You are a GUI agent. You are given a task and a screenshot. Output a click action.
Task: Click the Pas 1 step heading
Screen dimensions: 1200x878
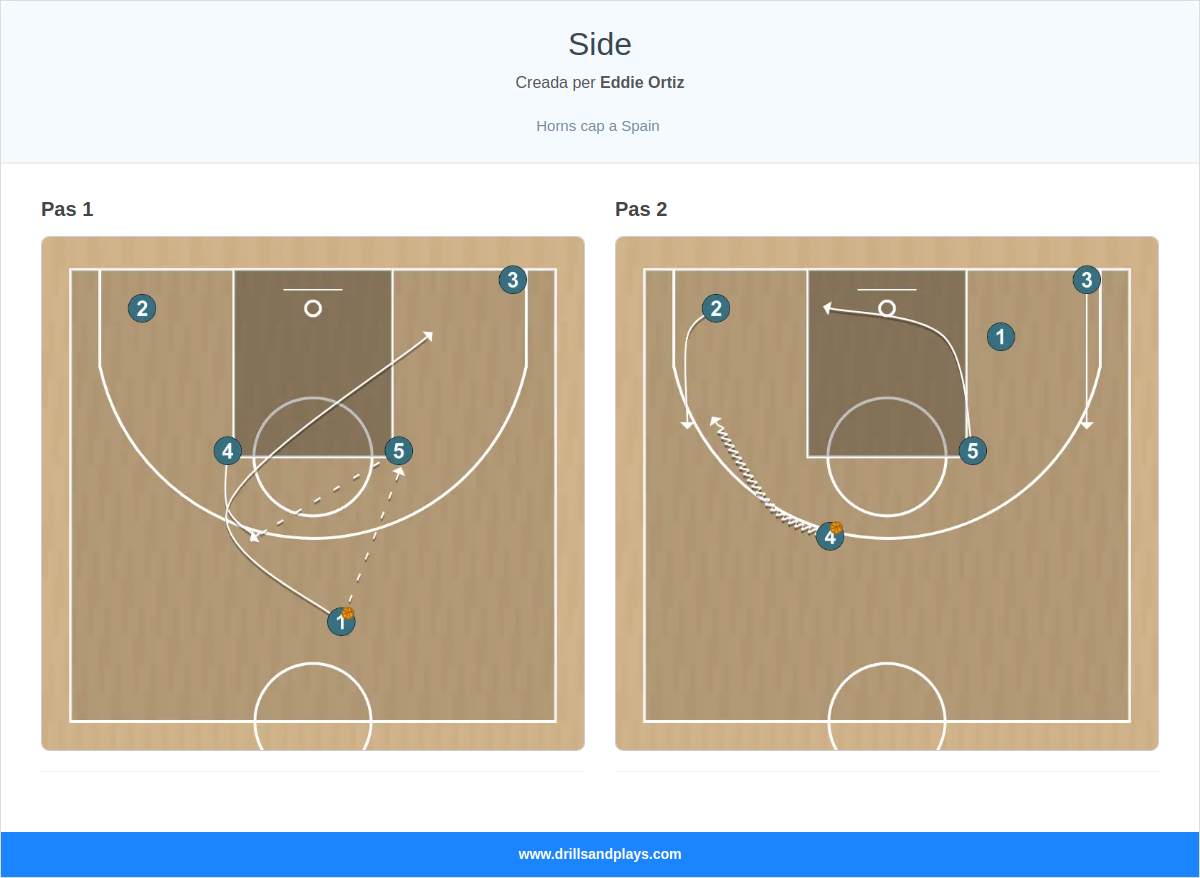tap(67, 209)
